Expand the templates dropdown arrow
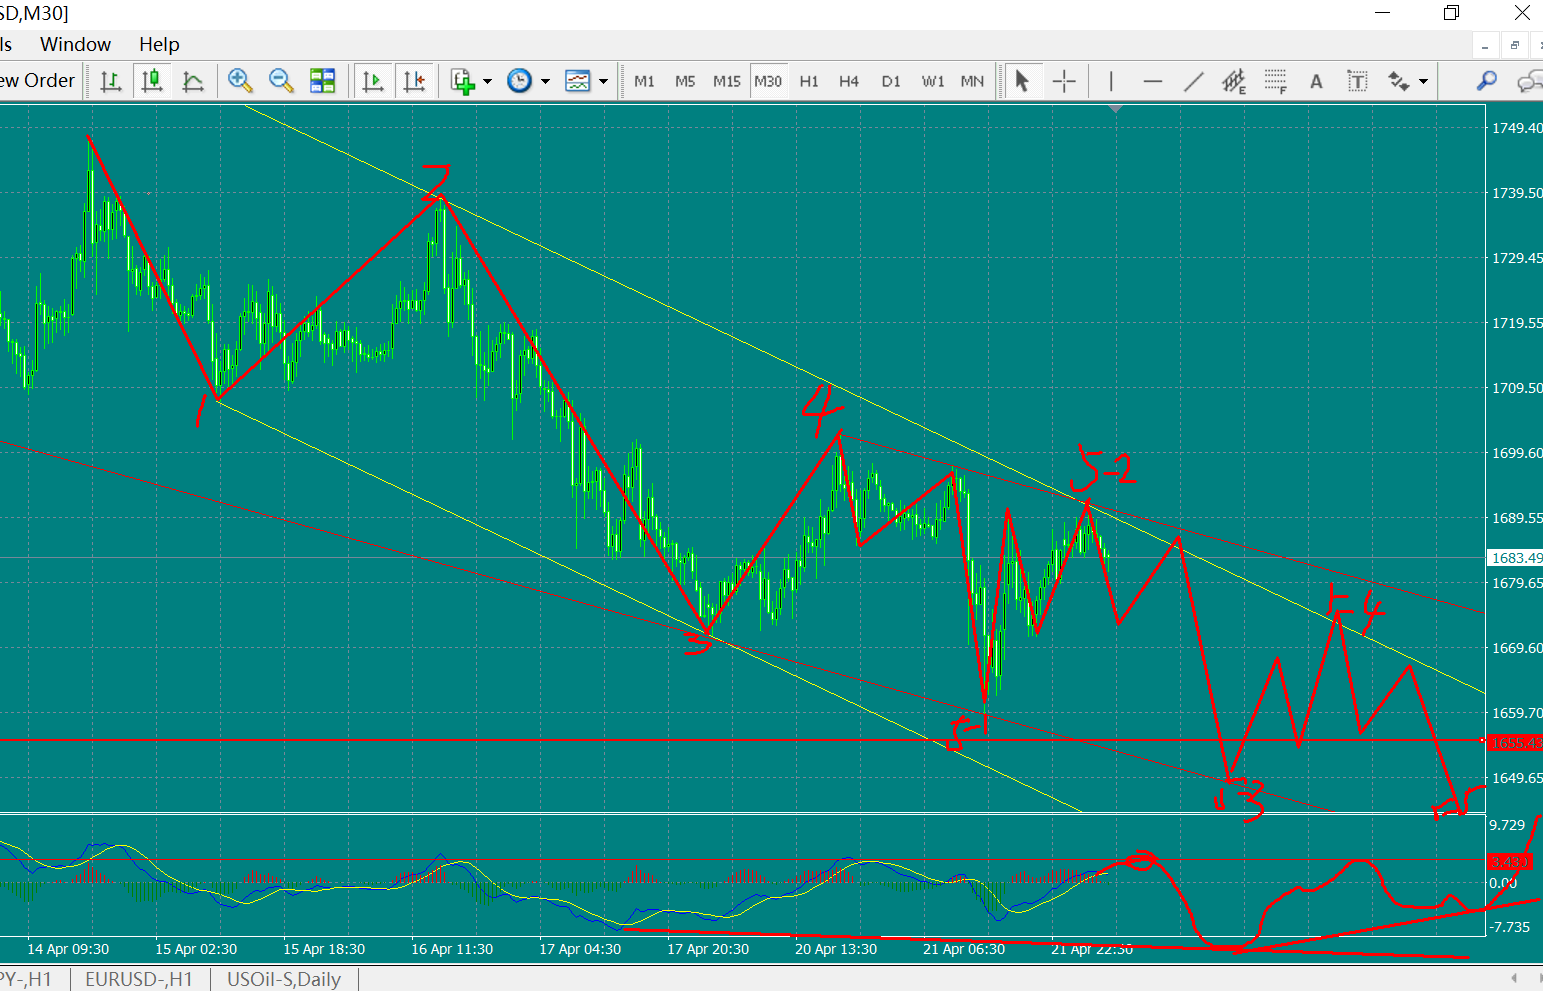The width and height of the screenshot is (1543, 991). coord(604,81)
